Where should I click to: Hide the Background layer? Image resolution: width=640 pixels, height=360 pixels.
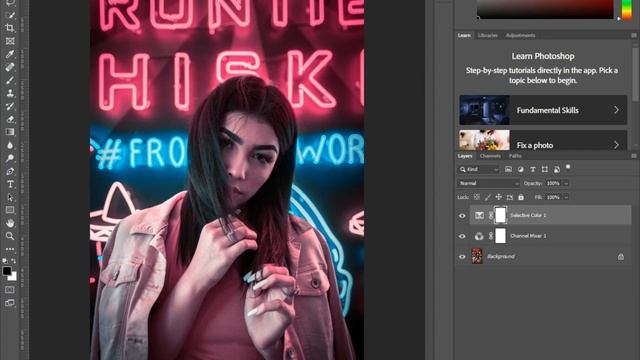point(462,257)
